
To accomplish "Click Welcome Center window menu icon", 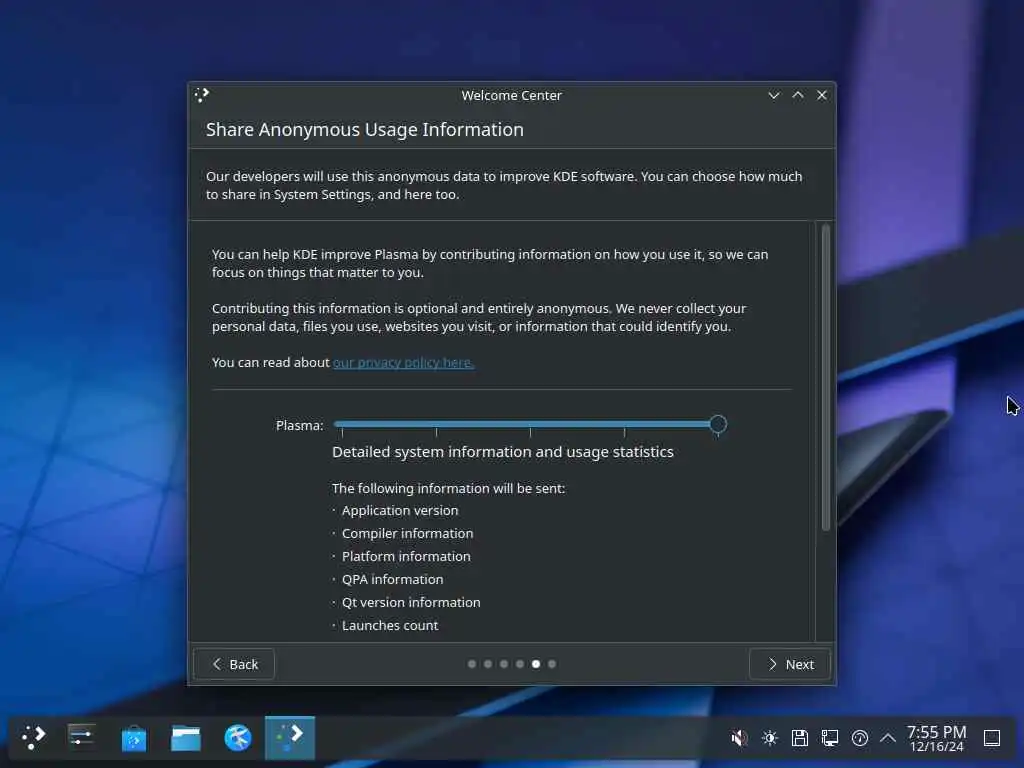I will click(x=202, y=95).
